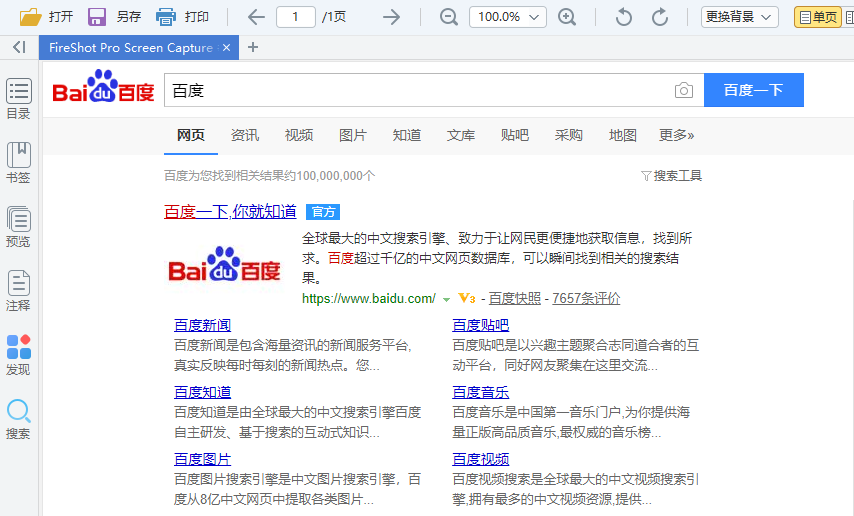The height and width of the screenshot is (516, 854).
Task: Select the 视频 search tab
Action: pos(298,135)
